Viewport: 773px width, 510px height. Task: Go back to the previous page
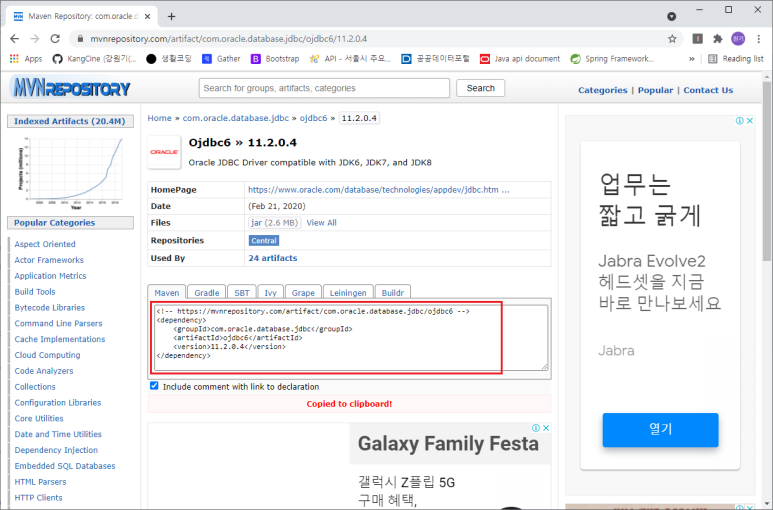tap(15, 38)
